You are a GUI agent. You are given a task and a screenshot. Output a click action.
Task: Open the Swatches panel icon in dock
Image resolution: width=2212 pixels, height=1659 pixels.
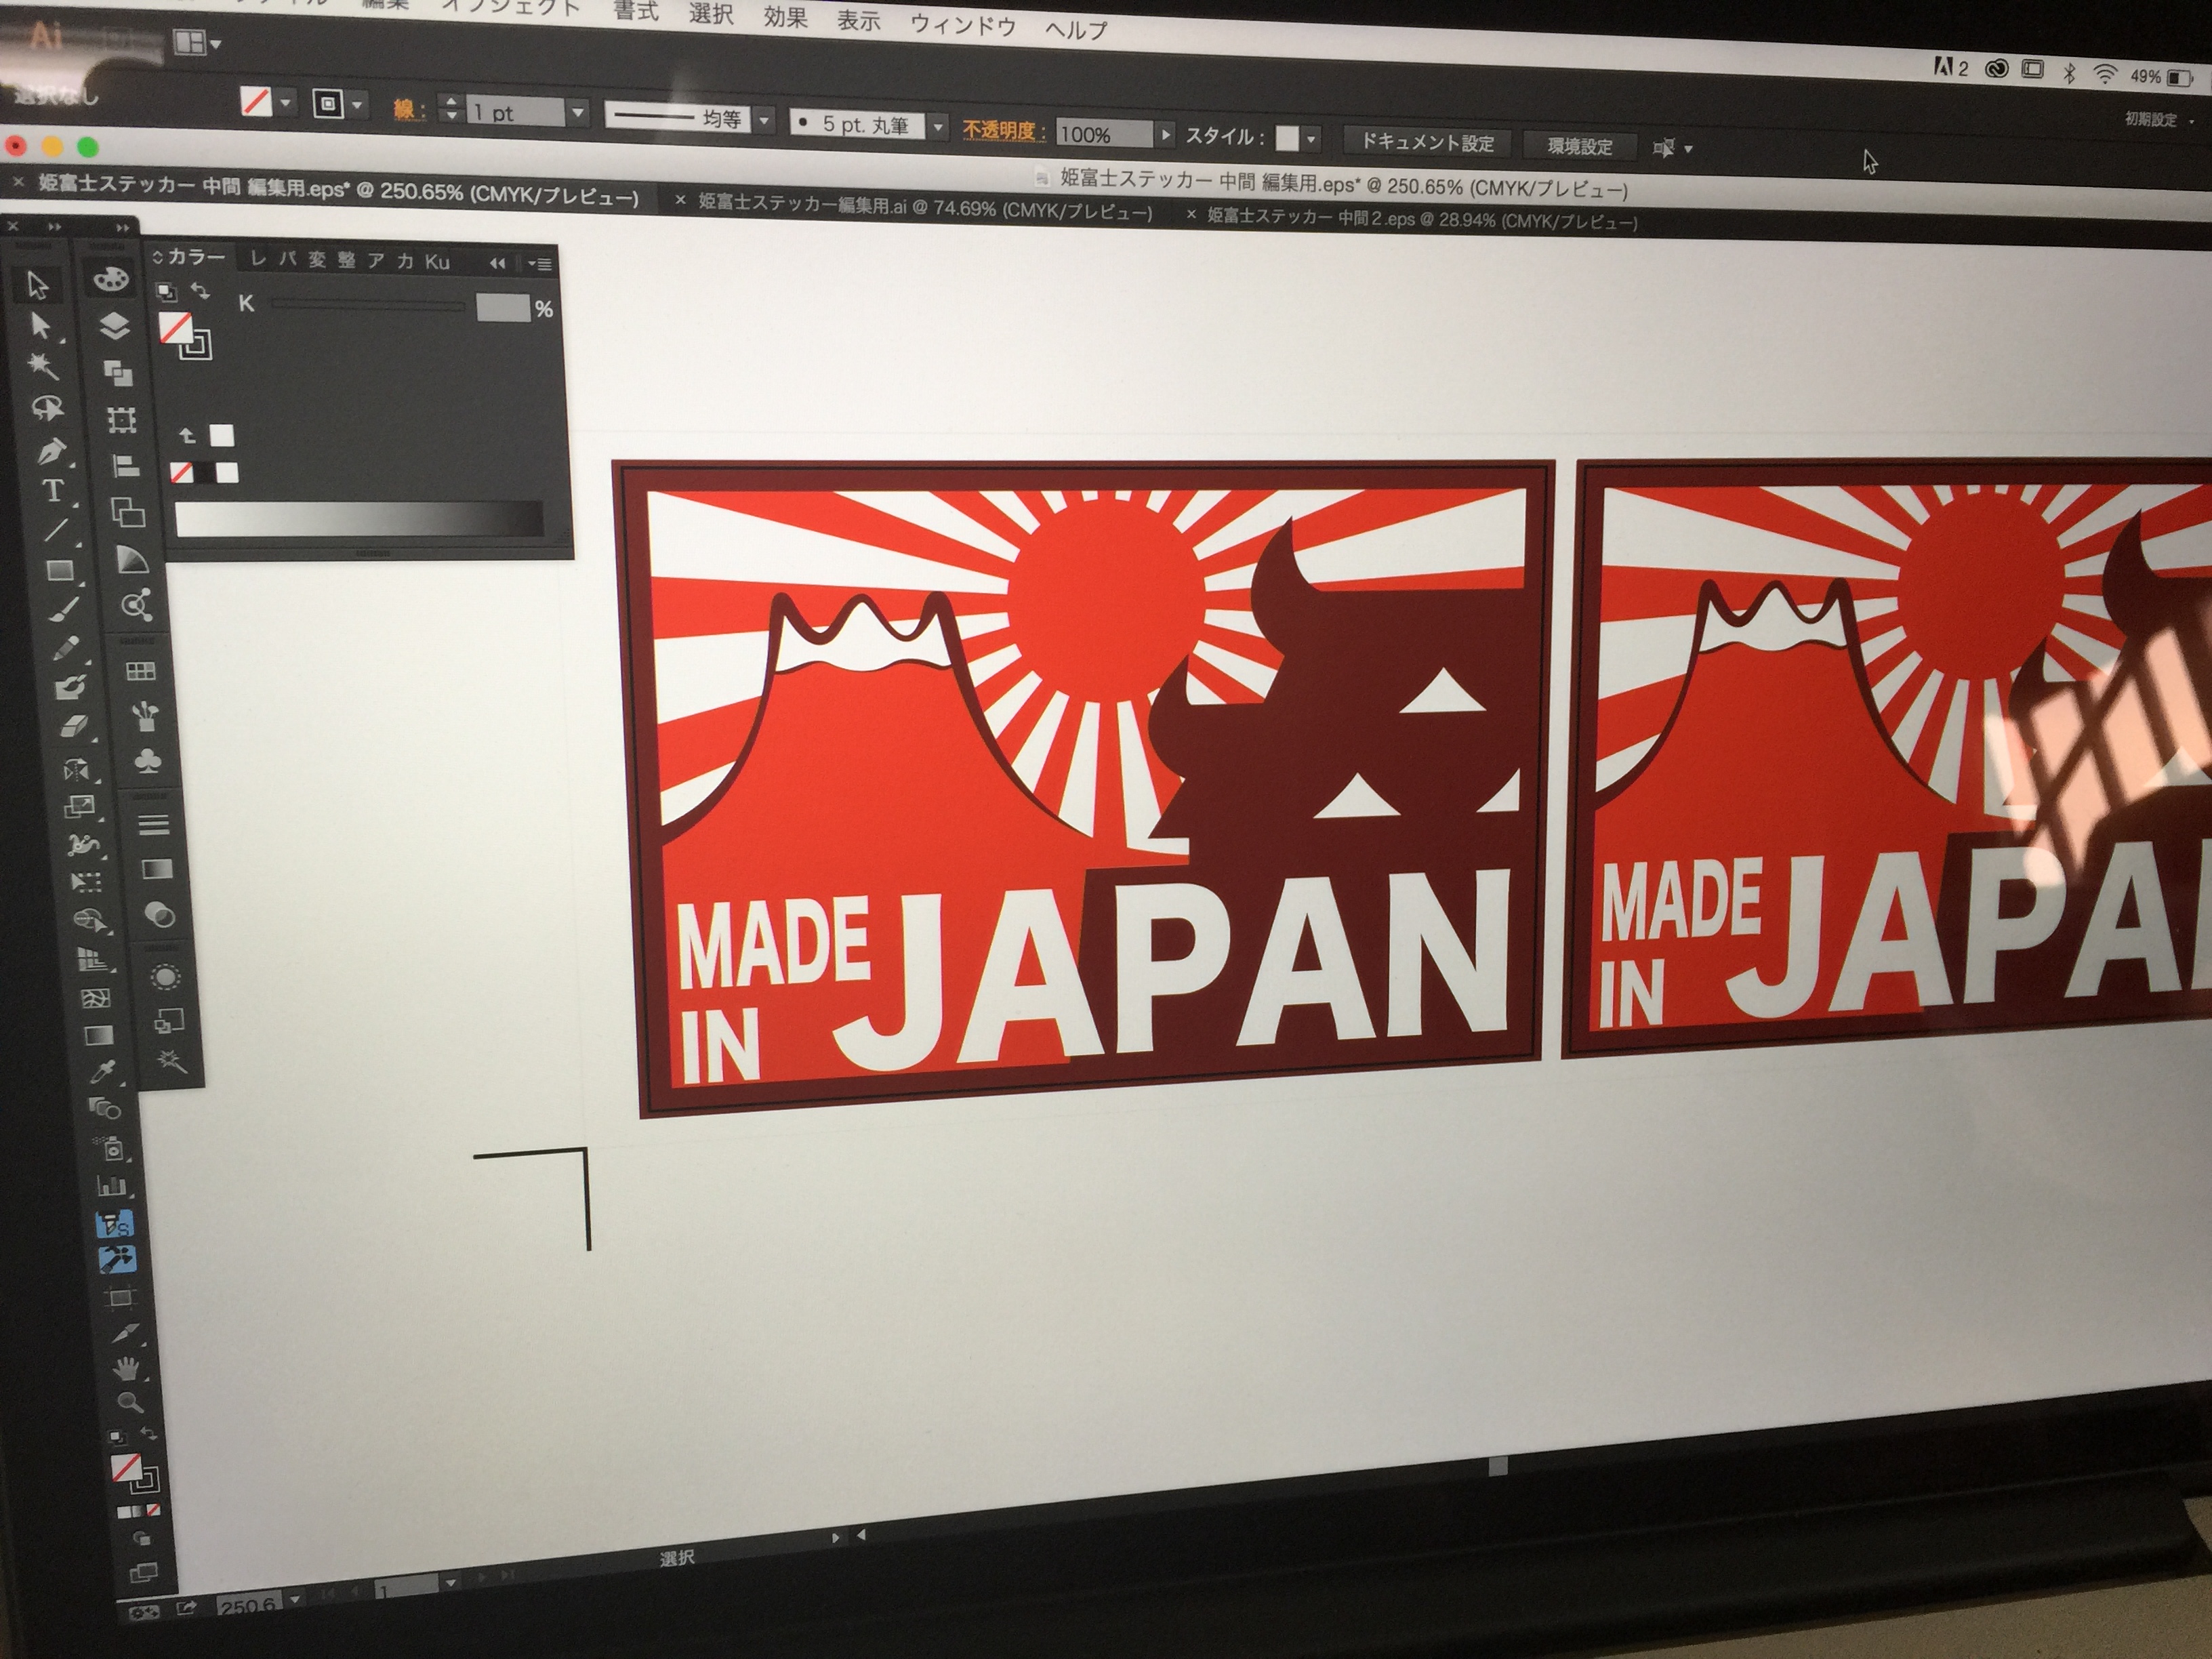[140, 671]
